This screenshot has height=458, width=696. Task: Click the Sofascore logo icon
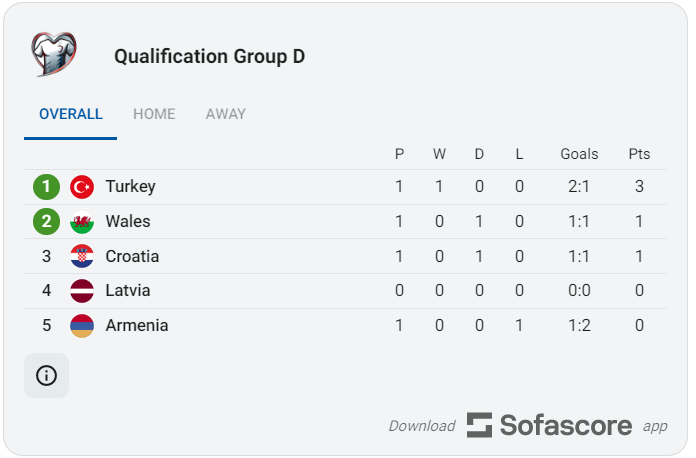coord(479,425)
